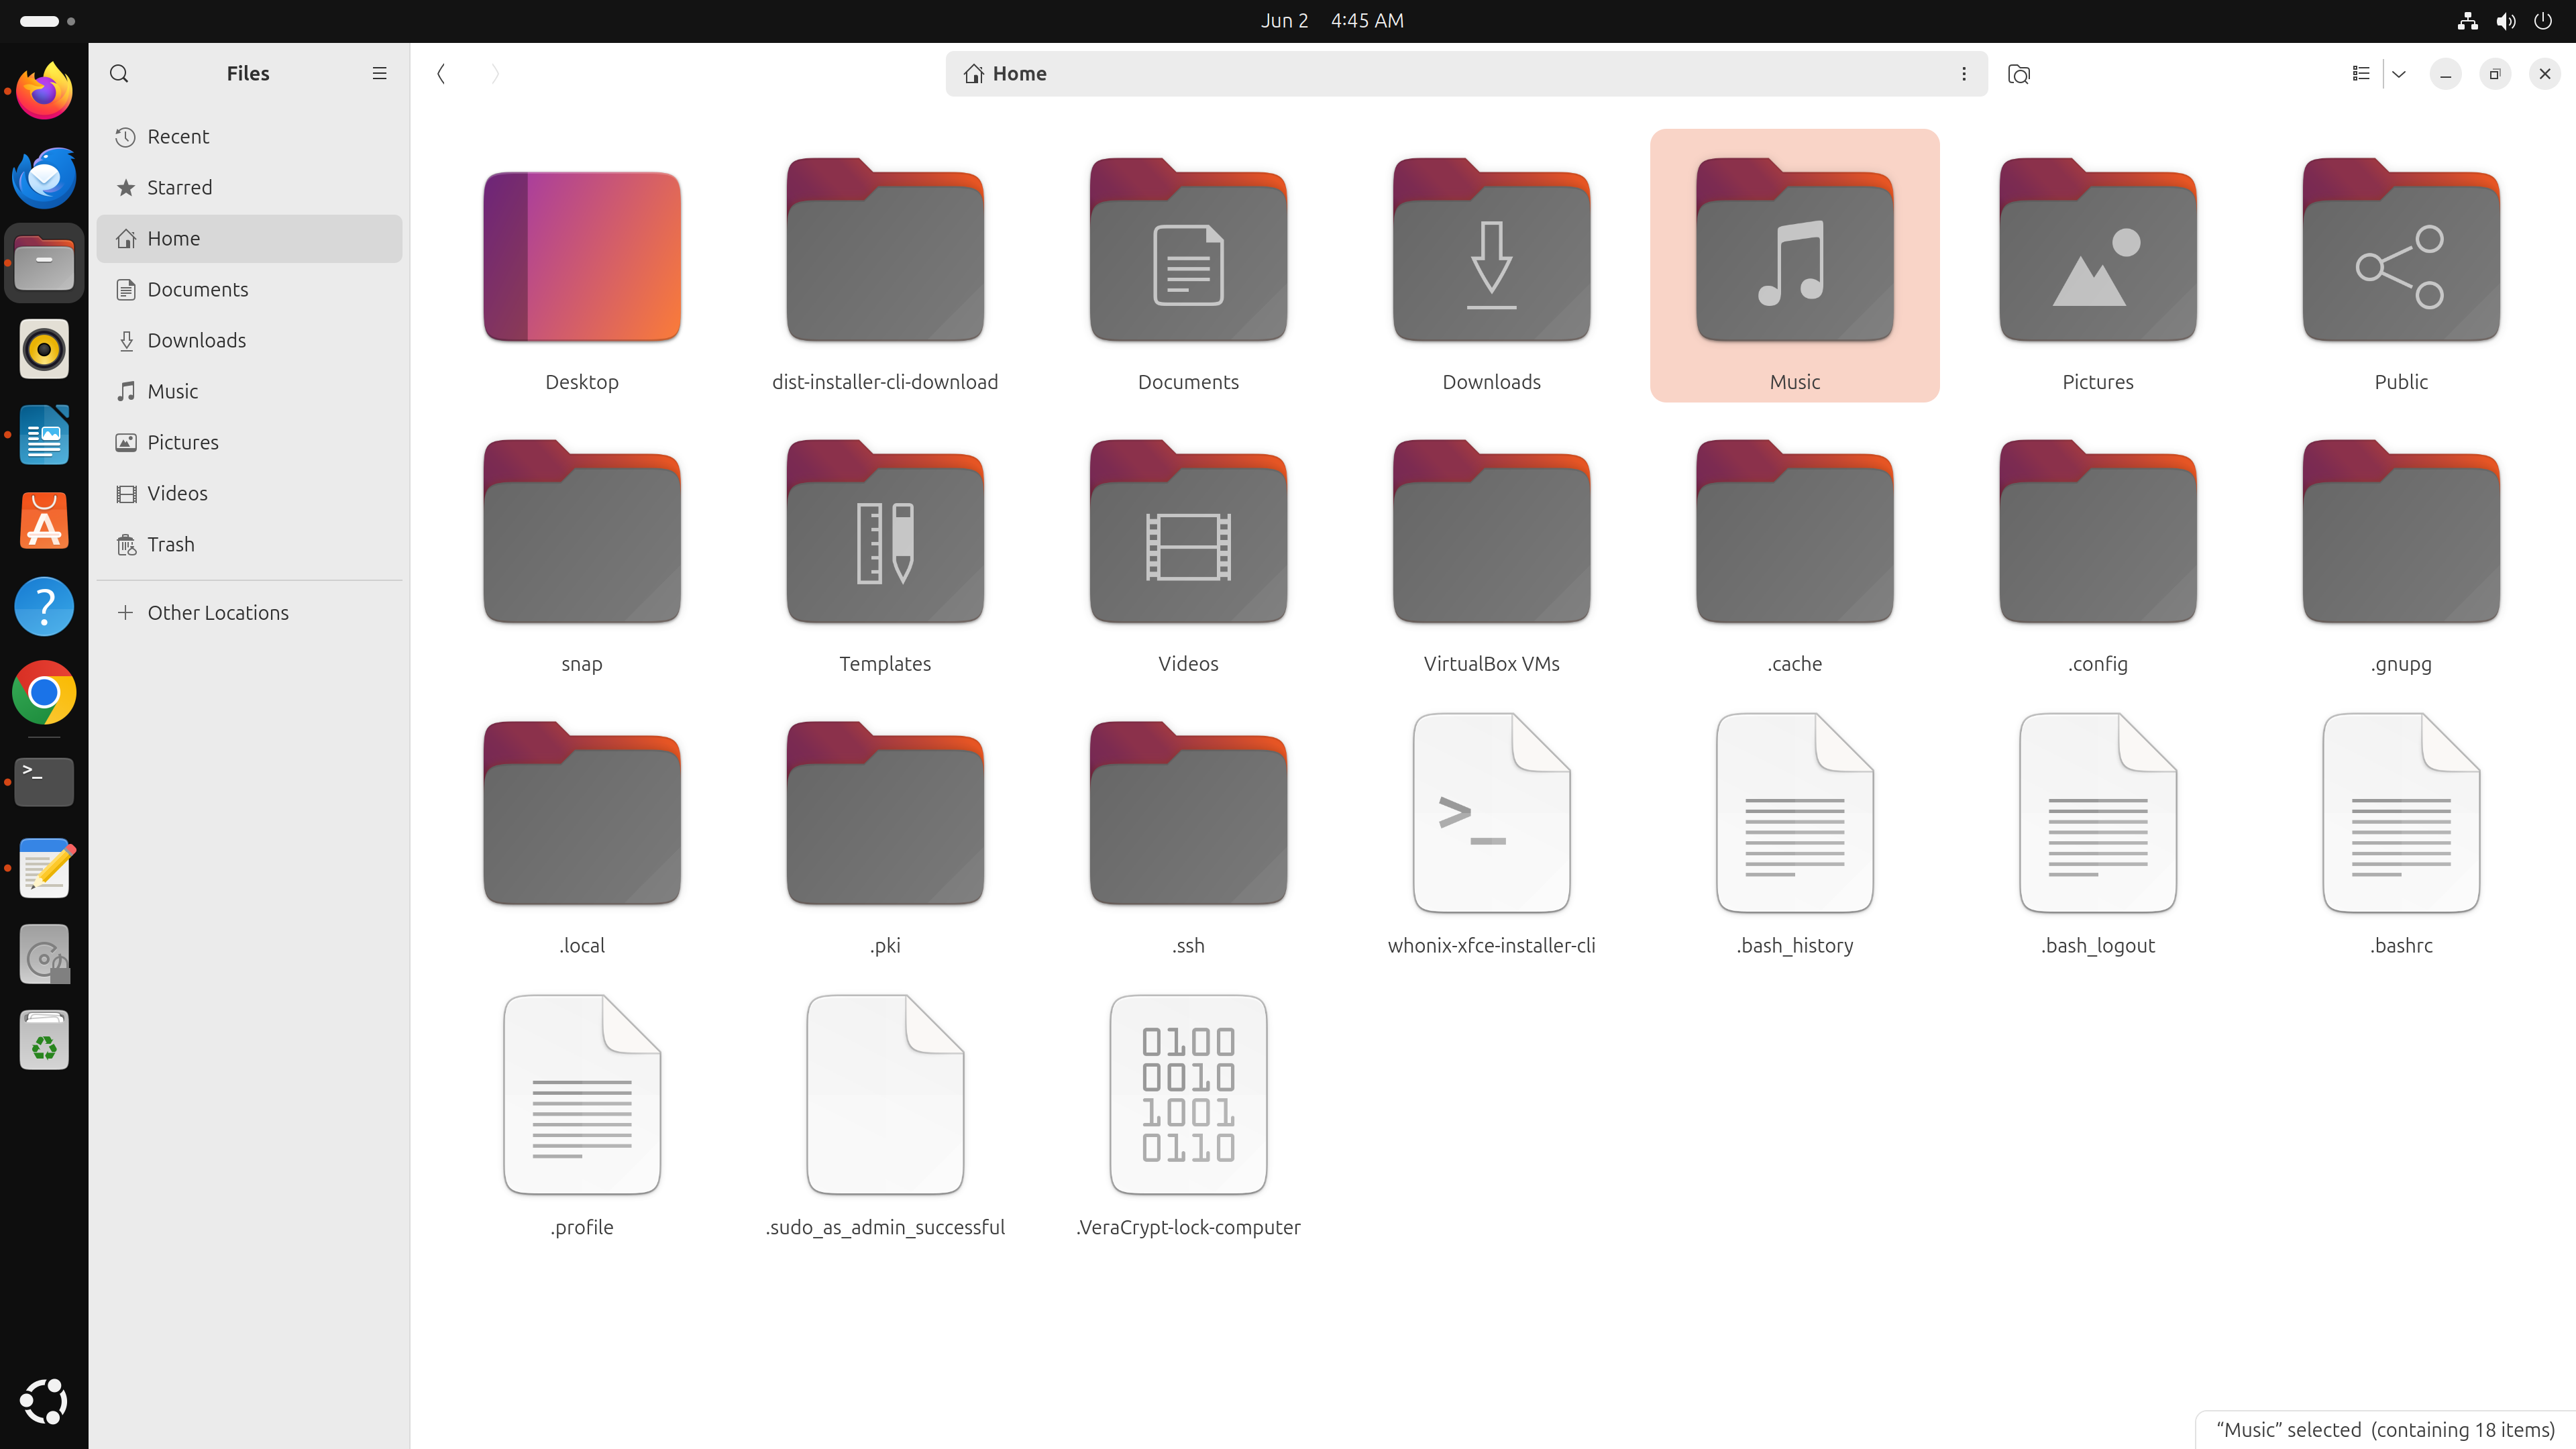Open Recent in the sidebar

177,136
